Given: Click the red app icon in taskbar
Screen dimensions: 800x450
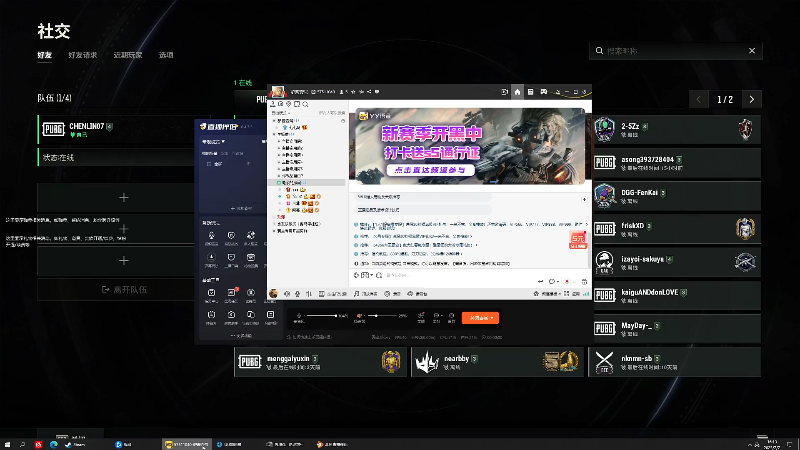Looking at the screenshot, I should point(38,444).
